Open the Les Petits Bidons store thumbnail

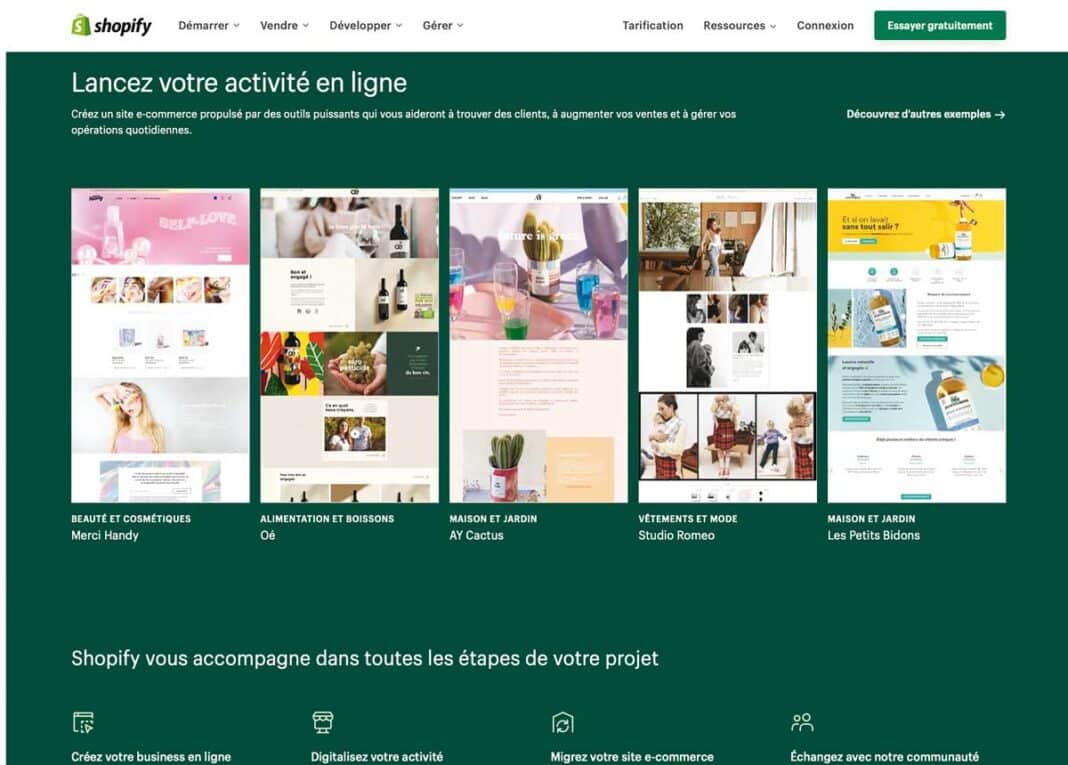point(916,345)
